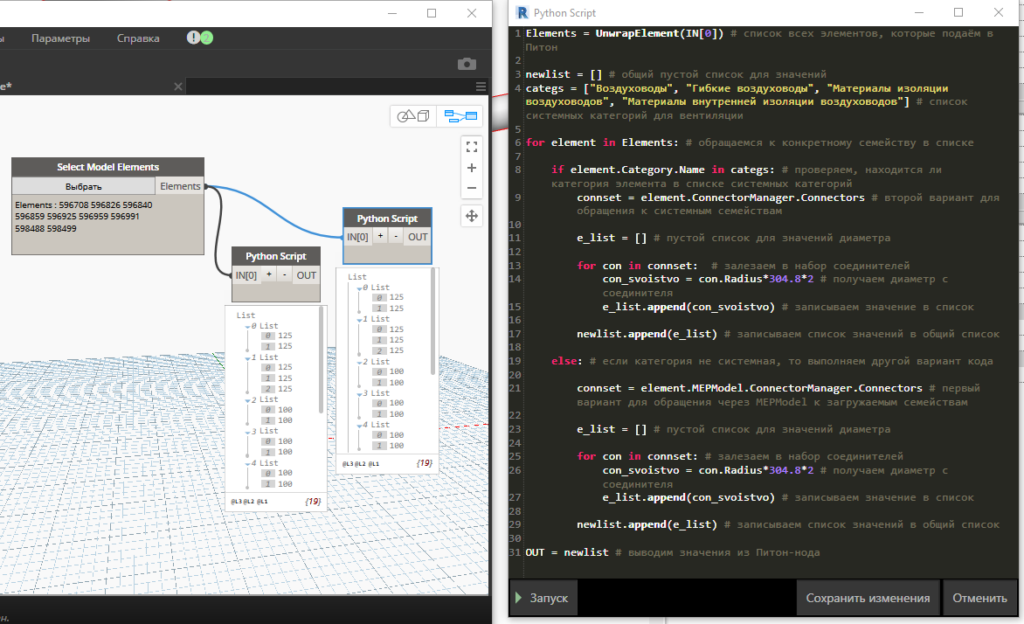The image size is (1024, 624).
Task: Collapse '2 List' in gray node's preview
Action: coord(248,400)
